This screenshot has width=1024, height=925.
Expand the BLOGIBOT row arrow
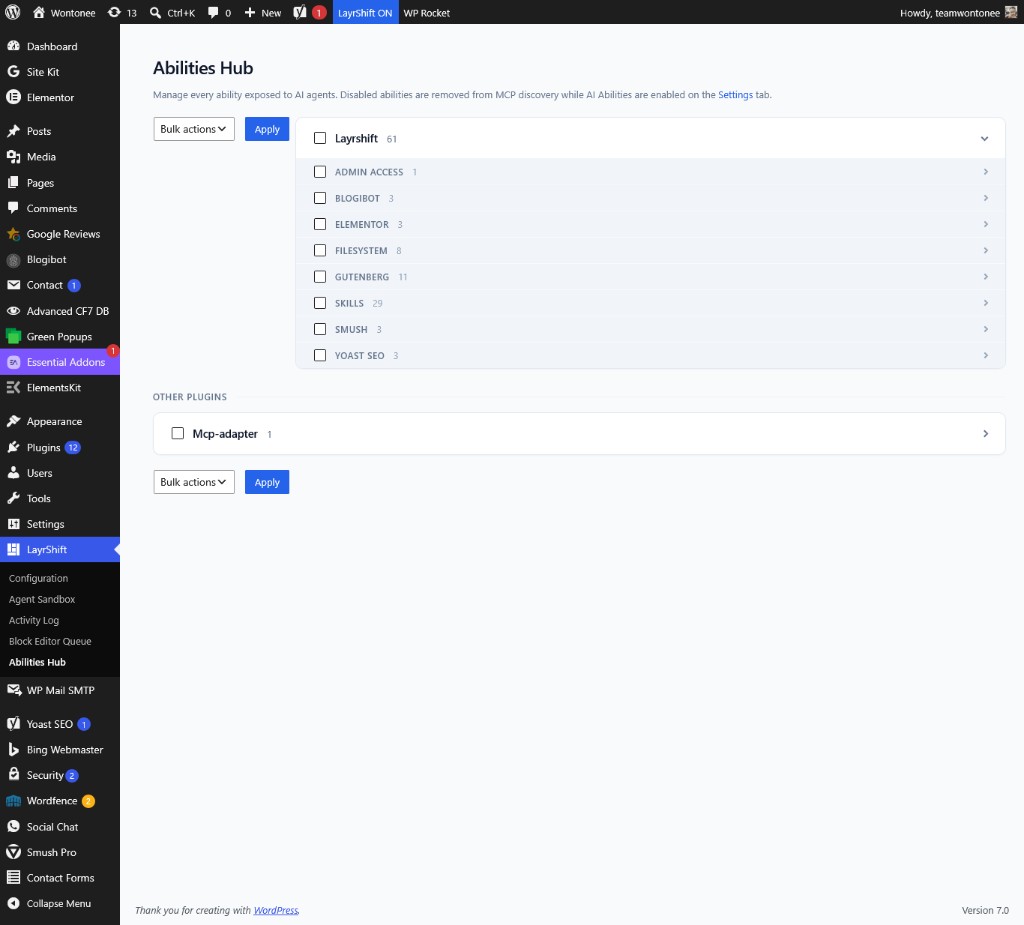tap(985, 198)
